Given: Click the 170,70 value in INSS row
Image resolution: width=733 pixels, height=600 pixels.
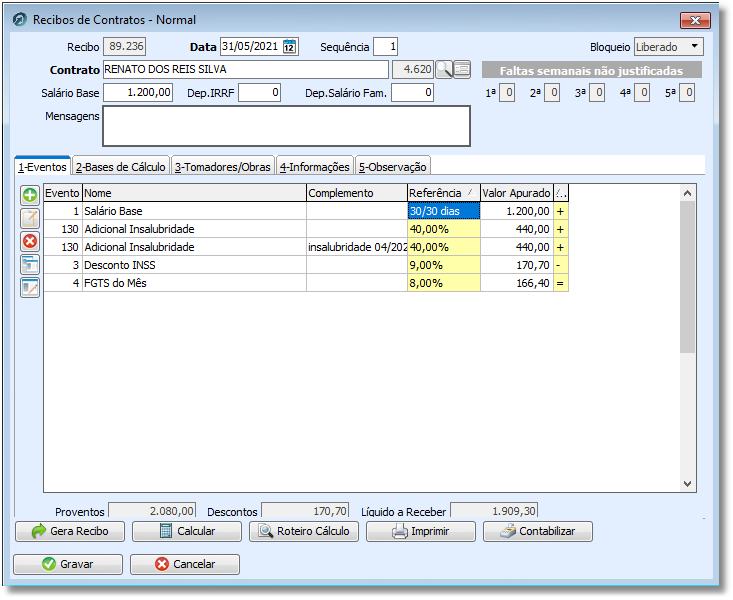Looking at the screenshot, I should tap(517, 266).
